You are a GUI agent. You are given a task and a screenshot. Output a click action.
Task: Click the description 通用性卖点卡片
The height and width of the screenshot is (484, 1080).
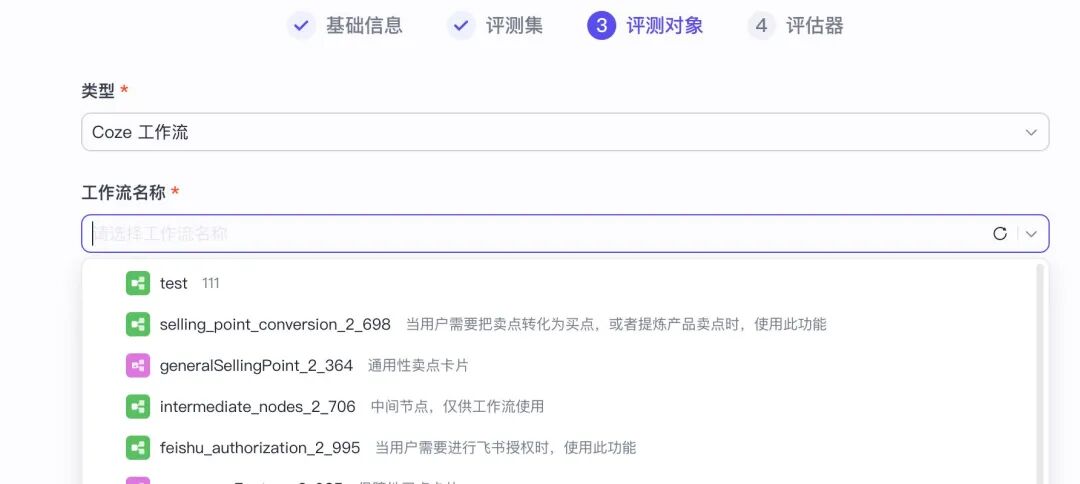tap(418, 366)
